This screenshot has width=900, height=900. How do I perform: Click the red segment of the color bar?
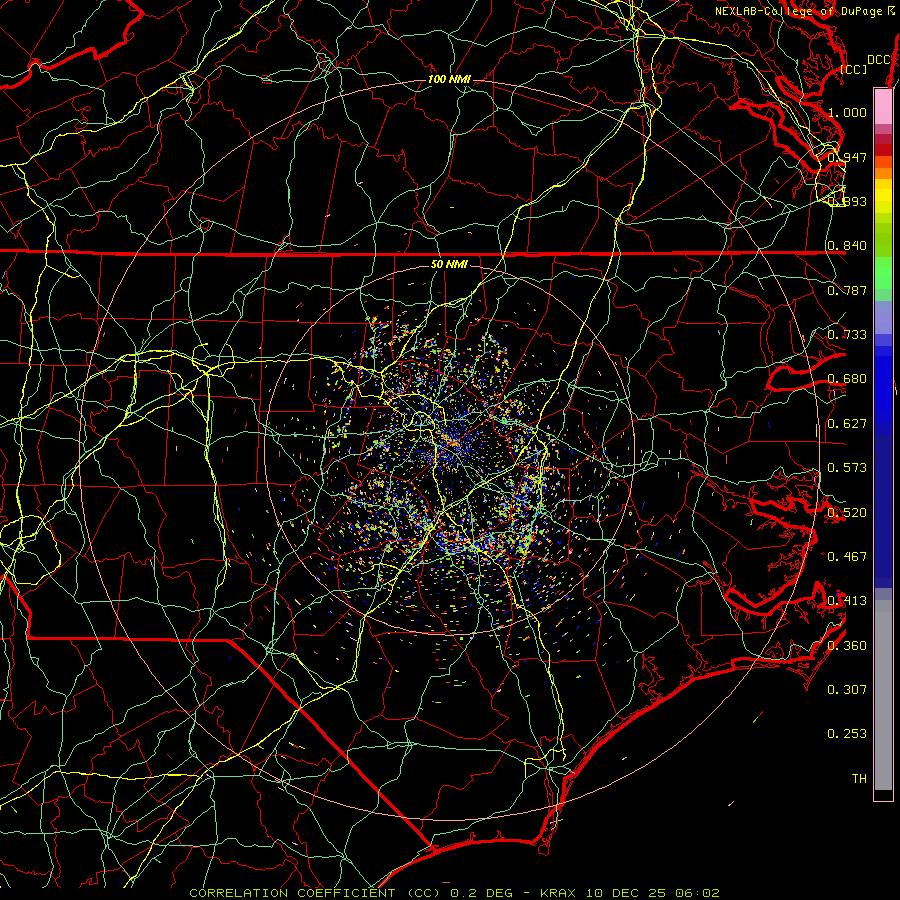click(883, 149)
